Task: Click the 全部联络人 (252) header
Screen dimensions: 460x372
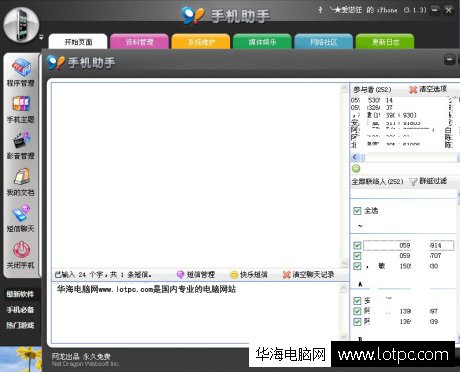Action: (x=377, y=182)
